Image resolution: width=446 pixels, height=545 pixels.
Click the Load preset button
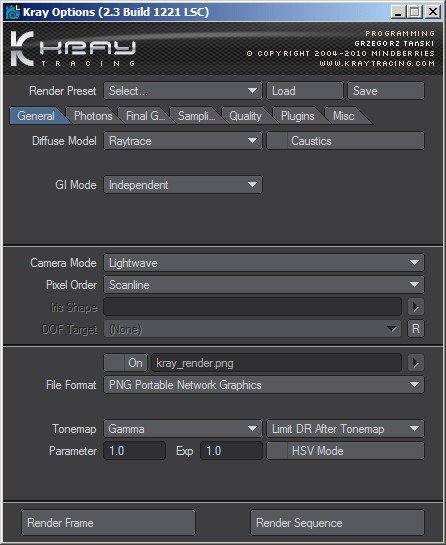pos(305,91)
